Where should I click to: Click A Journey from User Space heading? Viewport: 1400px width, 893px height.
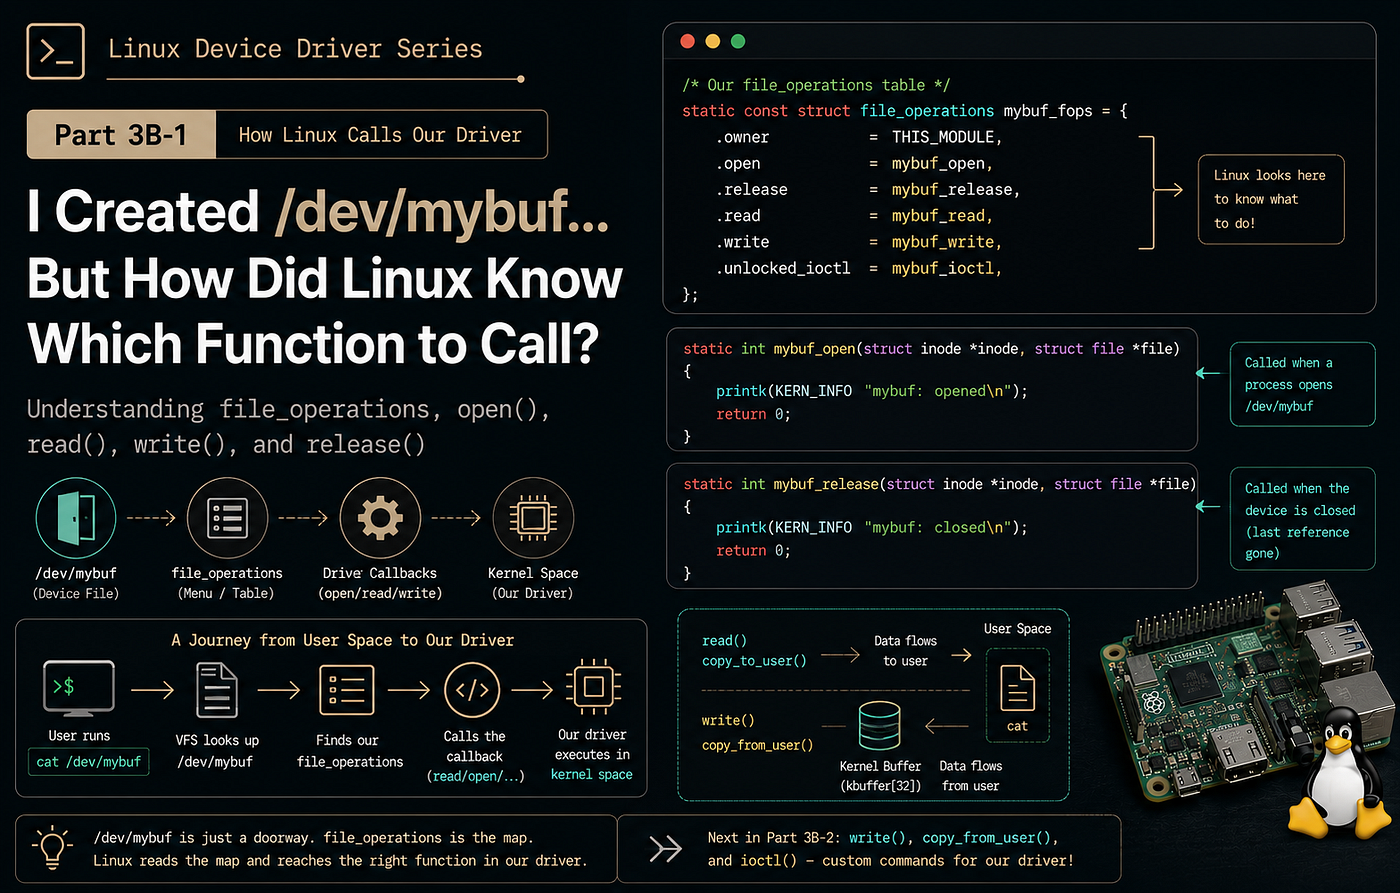click(x=343, y=640)
